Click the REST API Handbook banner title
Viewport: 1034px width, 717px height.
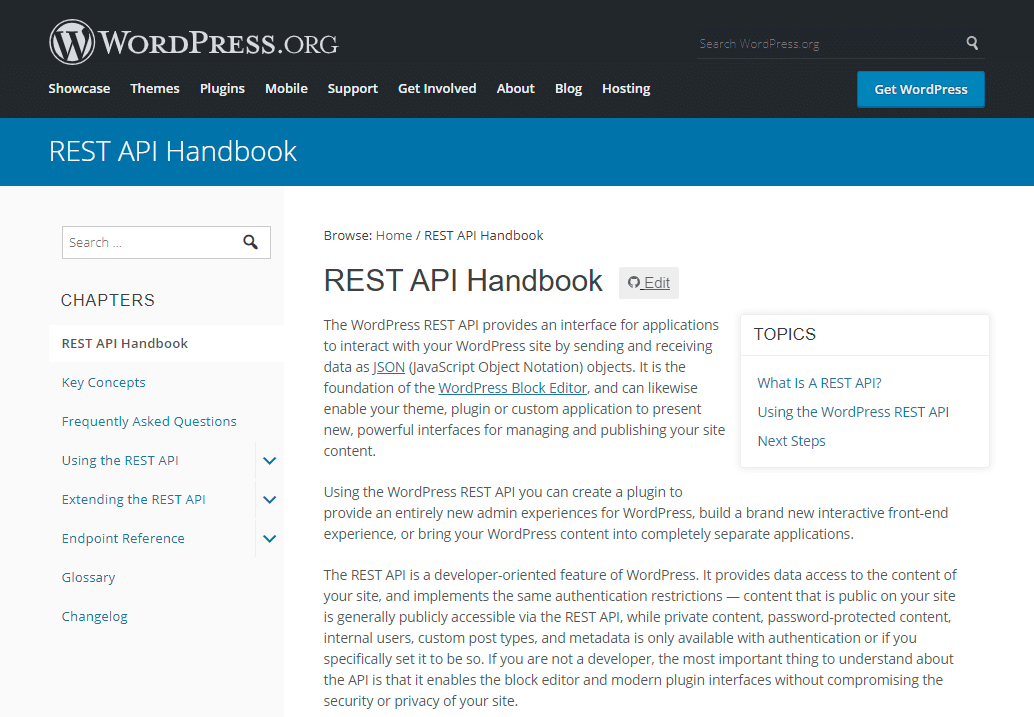[173, 152]
